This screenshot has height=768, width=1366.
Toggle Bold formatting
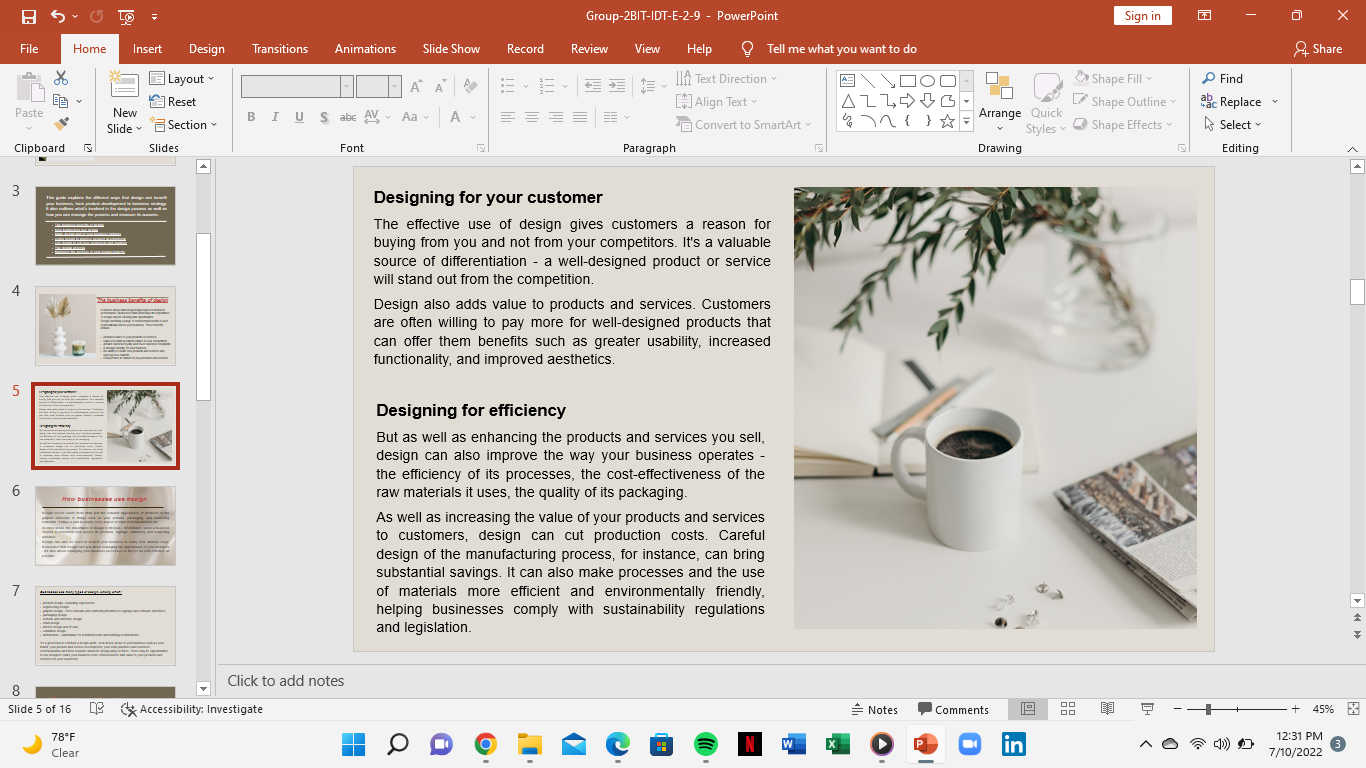point(251,117)
